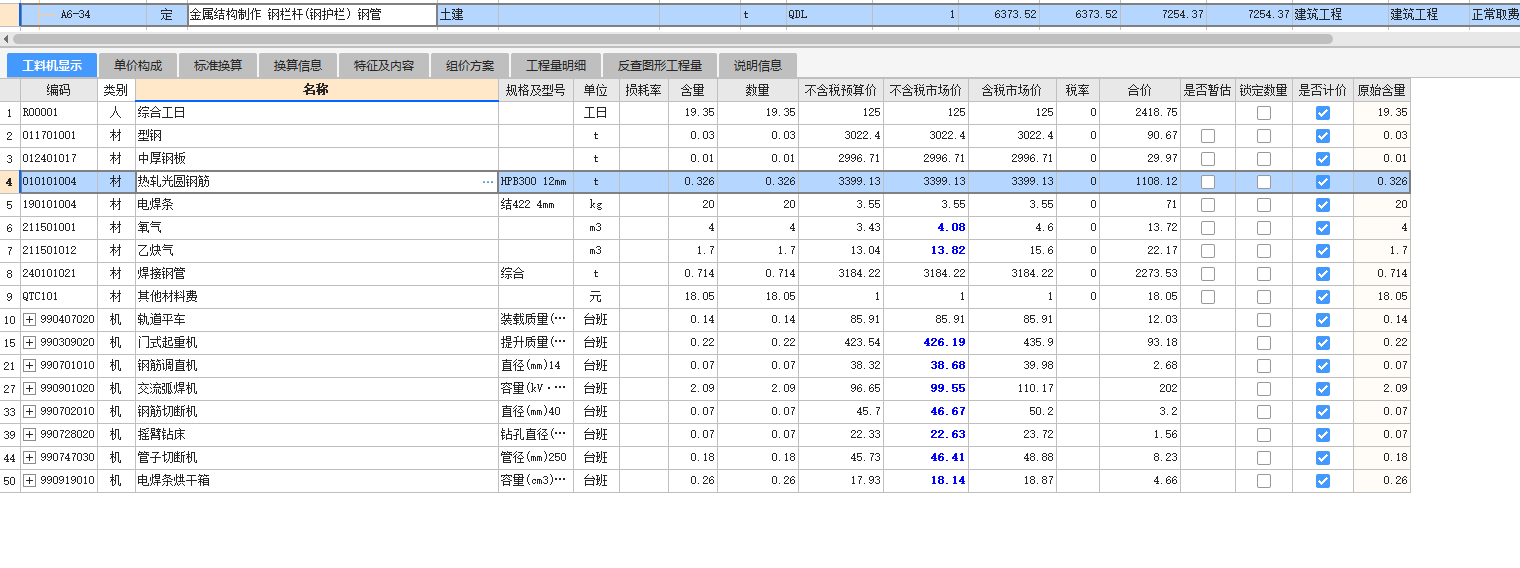The image size is (1520, 568).
Task: Select the 组价方案 tab
Action: pyautogui.click(x=470, y=66)
